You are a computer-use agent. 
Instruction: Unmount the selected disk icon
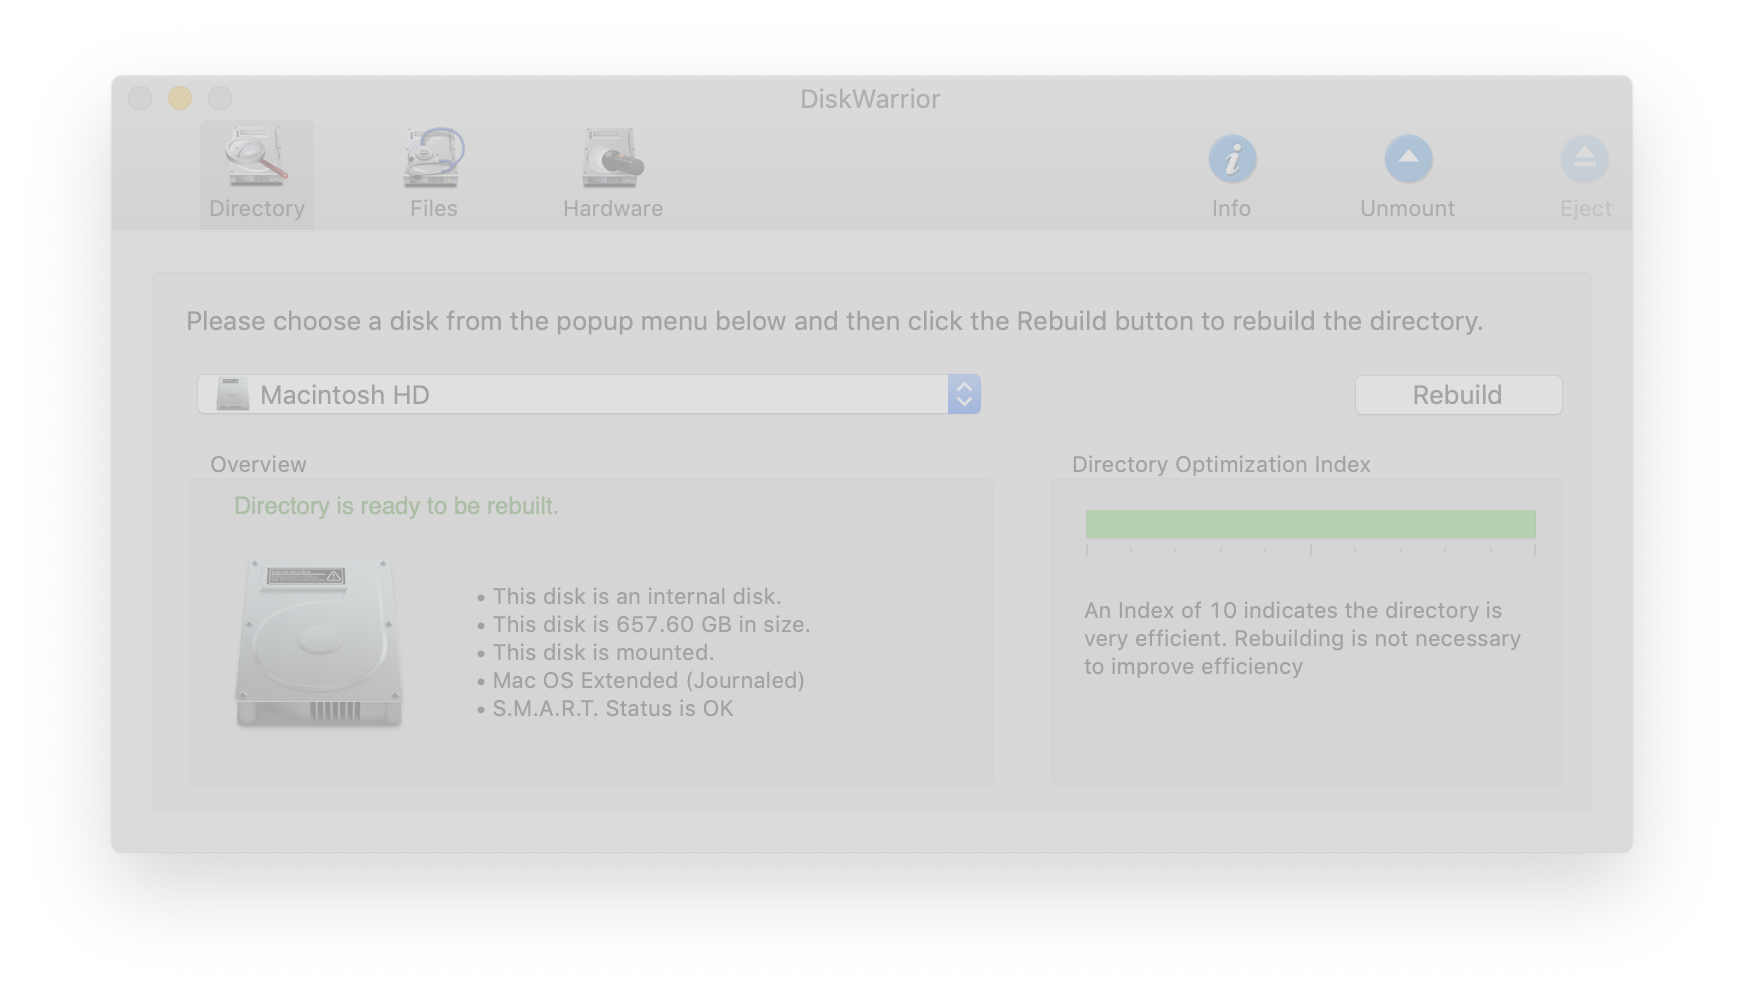1408,159
